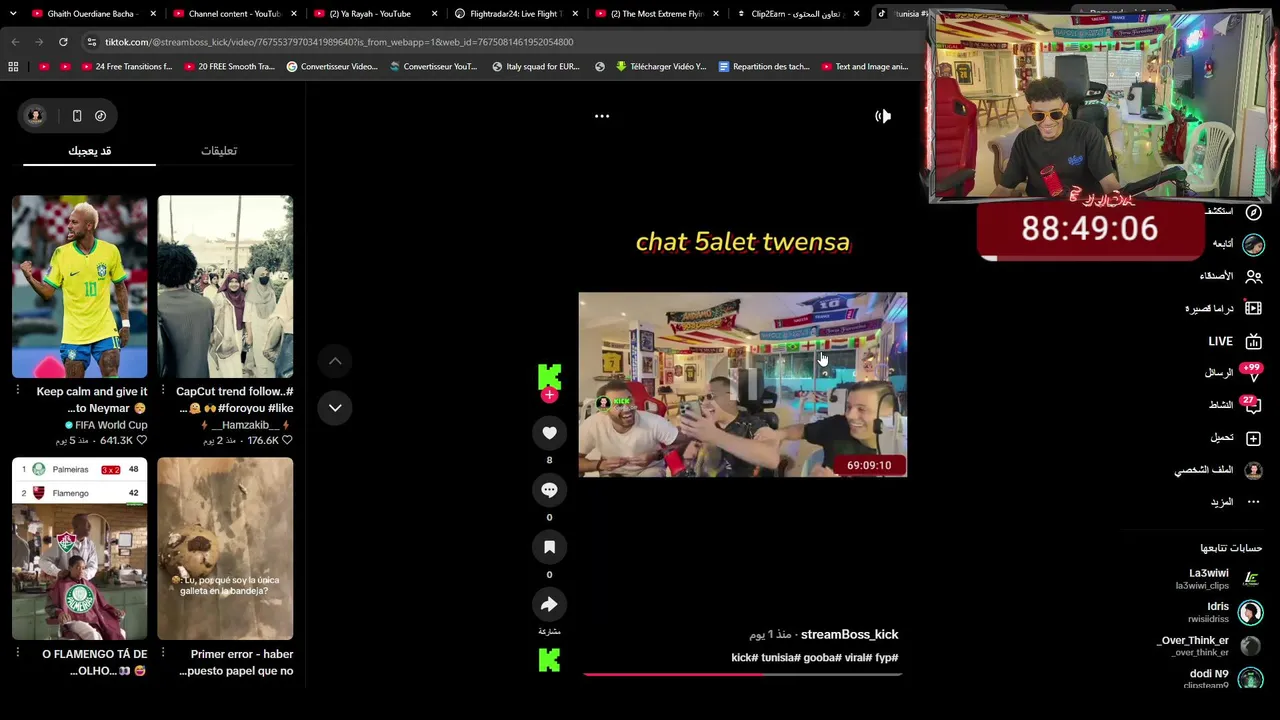Open the Upload plus icon labeled تحميل
This screenshot has height=720, width=1280.
1253,438
